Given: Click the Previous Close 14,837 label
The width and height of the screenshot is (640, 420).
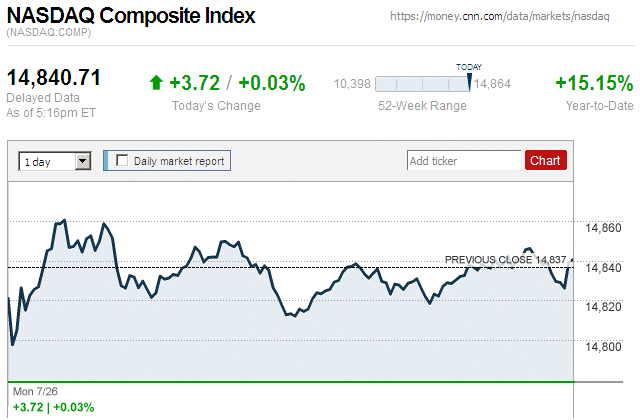Looking at the screenshot, I should [505, 260].
